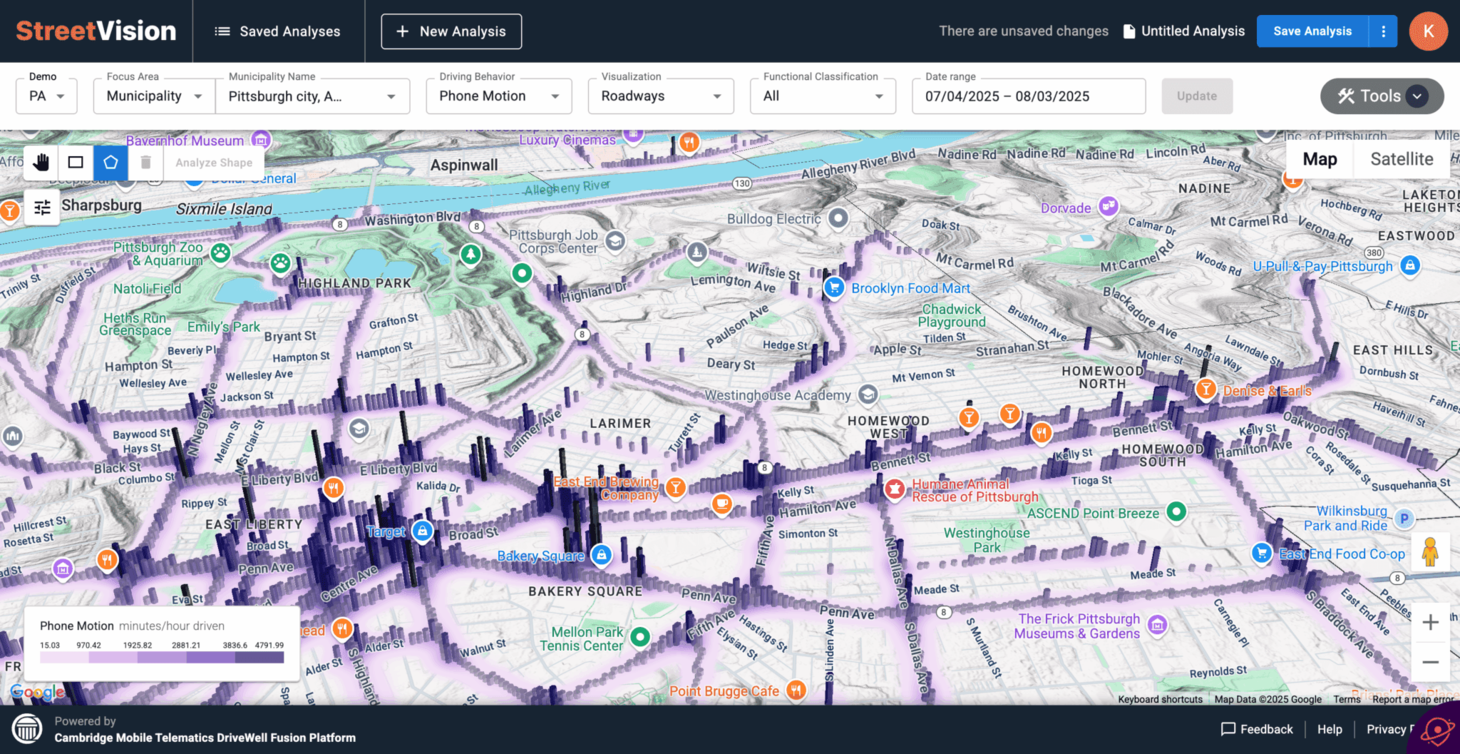This screenshot has height=754, width=1460.
Task: Expand the Functional Classification dropdown
Action: point(823,96)
